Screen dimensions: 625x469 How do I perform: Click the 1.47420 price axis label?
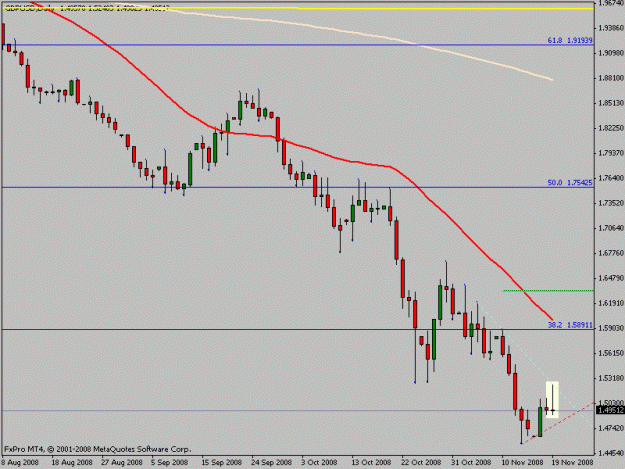click(x=611, y=428)
